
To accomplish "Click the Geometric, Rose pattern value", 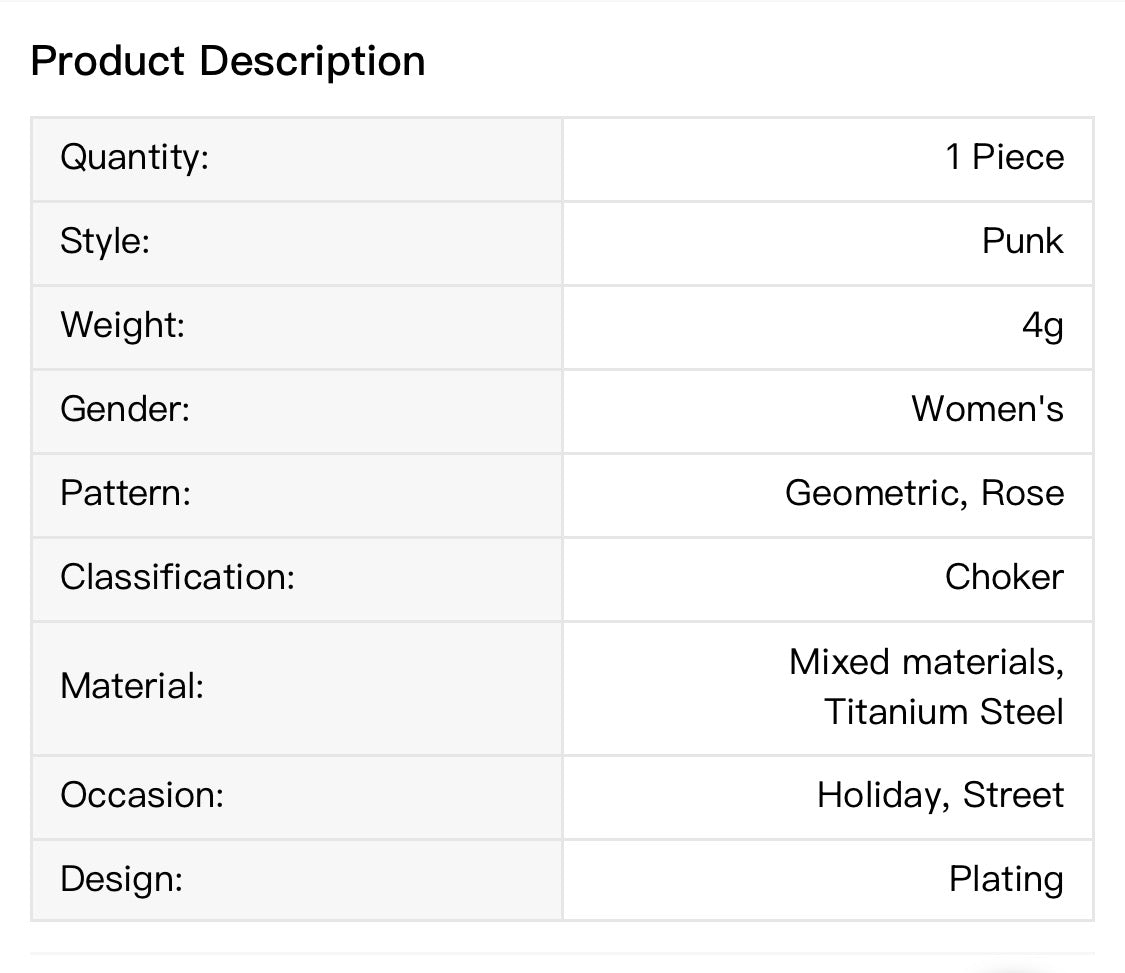I will coord(924,494).
